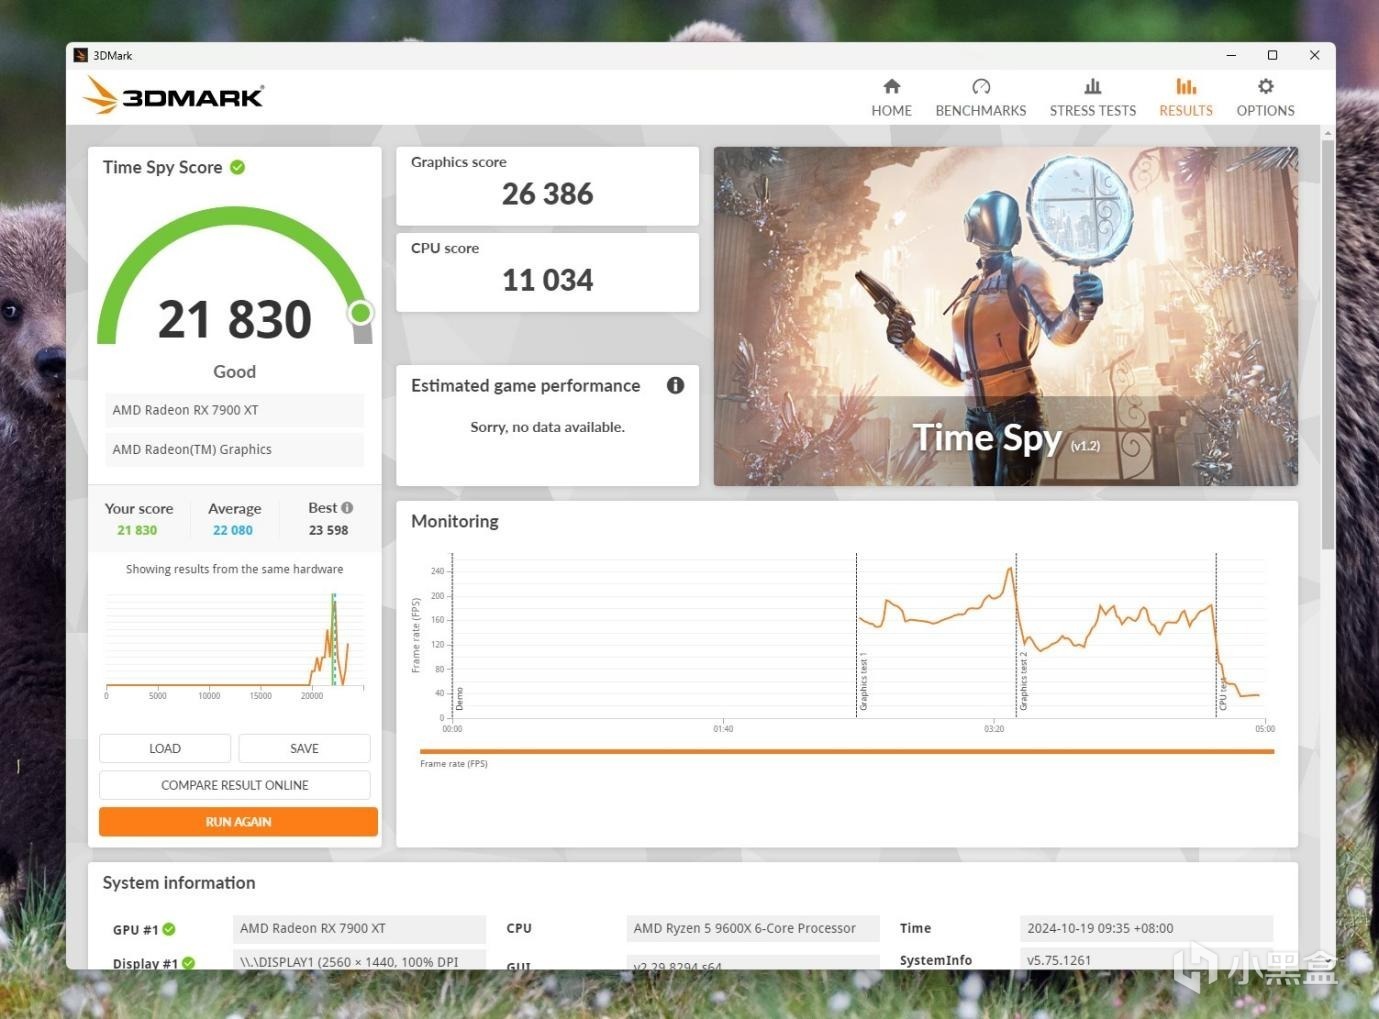Click the System information heading
This screenshot has height=1019, width=1379.
pos(179,883)
